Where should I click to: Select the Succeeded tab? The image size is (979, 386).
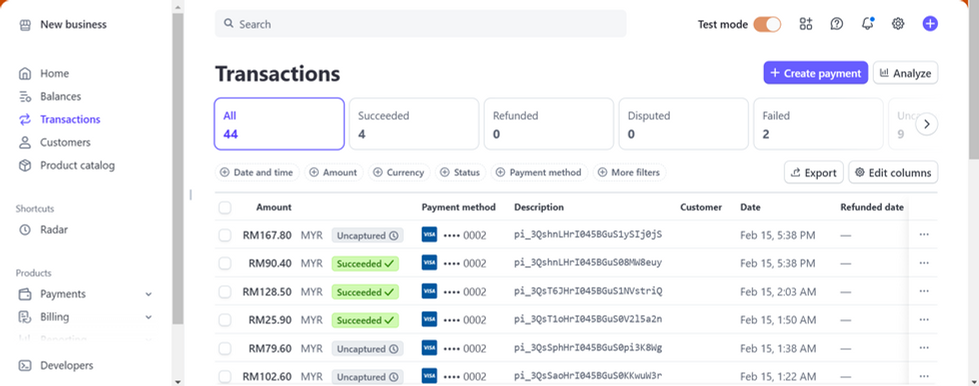[414, 124]
